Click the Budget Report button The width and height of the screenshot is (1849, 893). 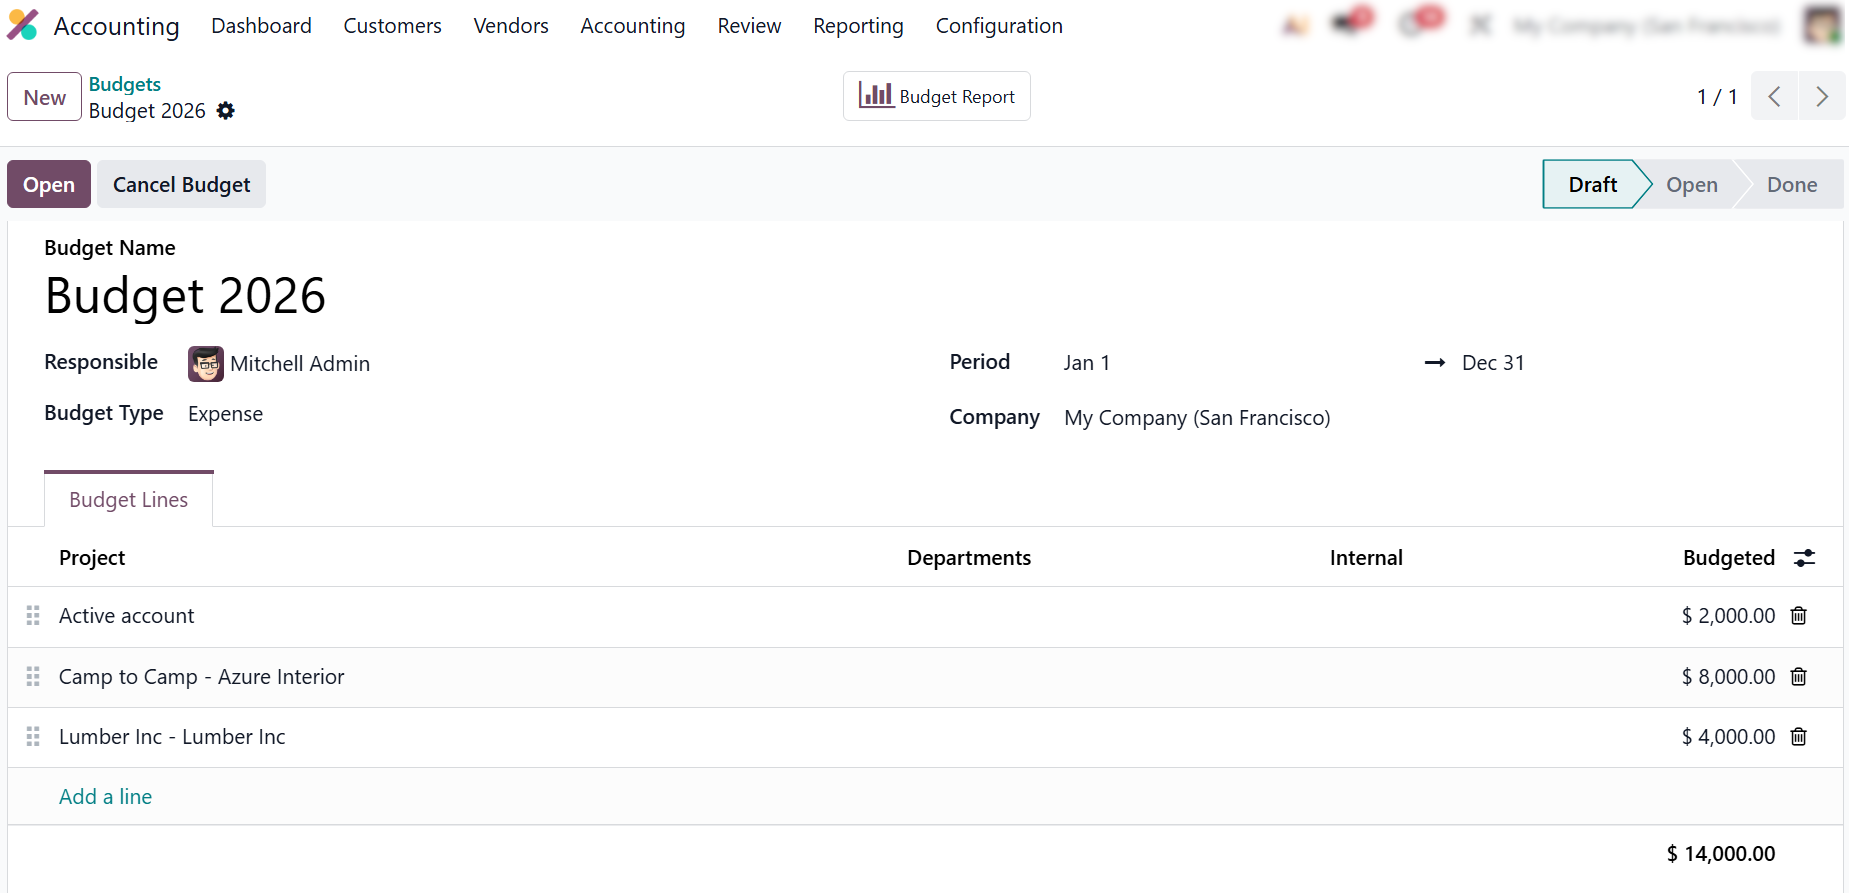[x=936, y=96]
